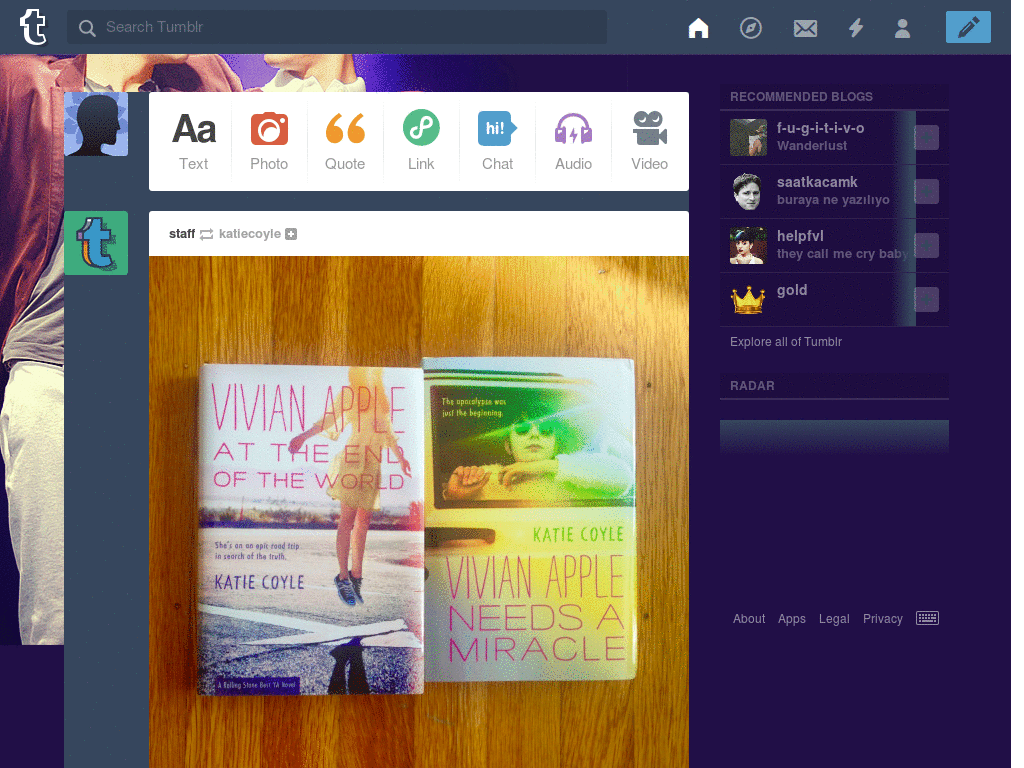Click the f-u-g-i-t-i-v-o avatar
The image size is (1024, 768).
748,137
